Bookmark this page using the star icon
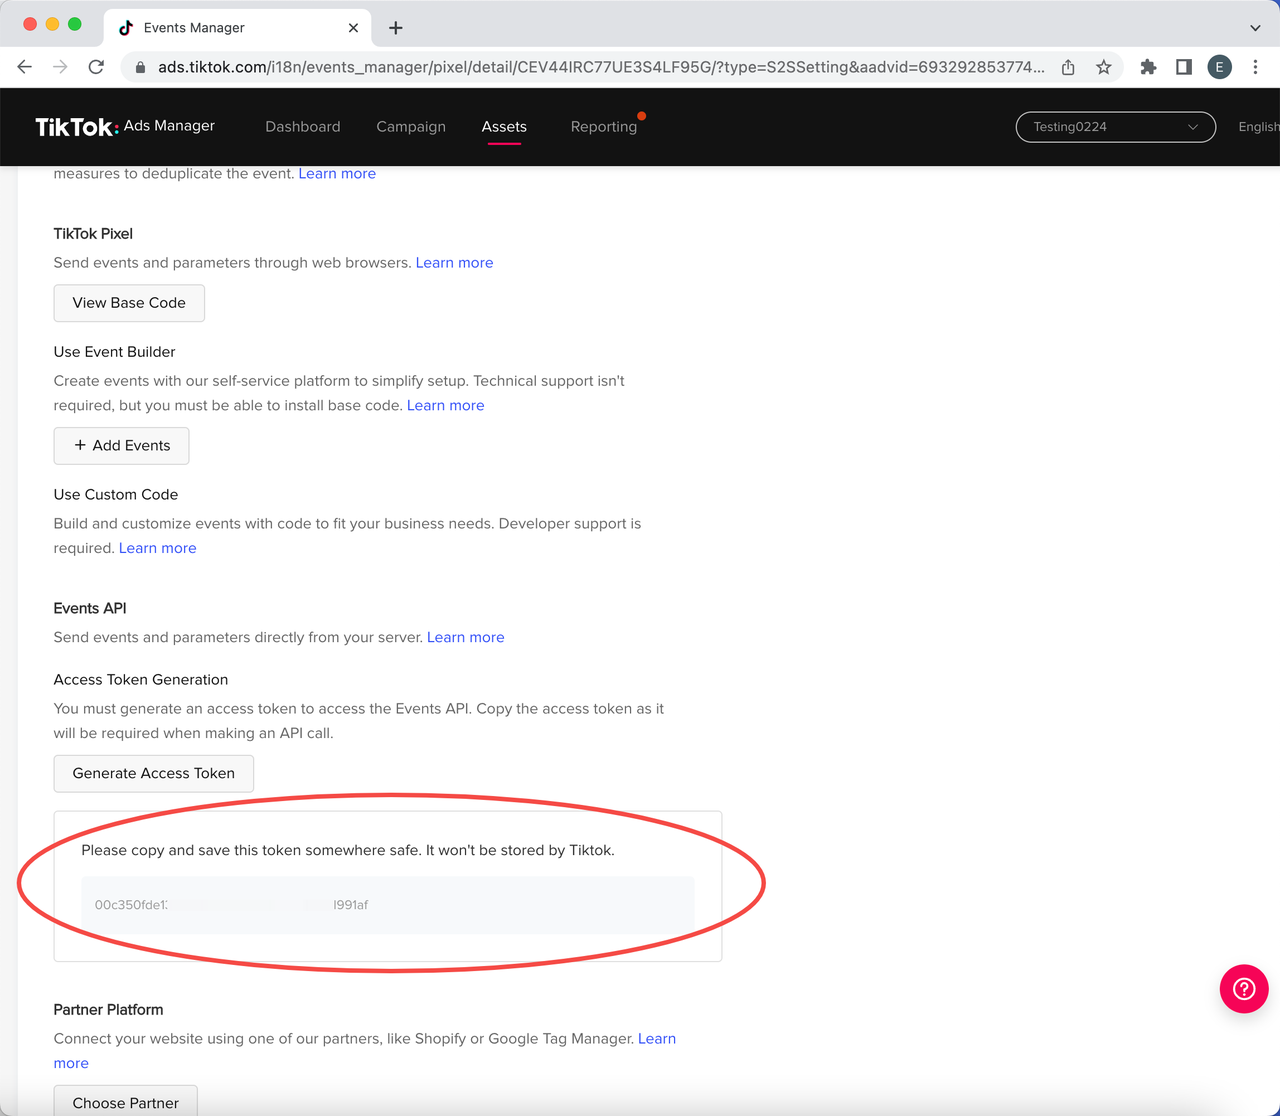Viewport: 1280px width, 1116px height. click(x=1104, y=67)
